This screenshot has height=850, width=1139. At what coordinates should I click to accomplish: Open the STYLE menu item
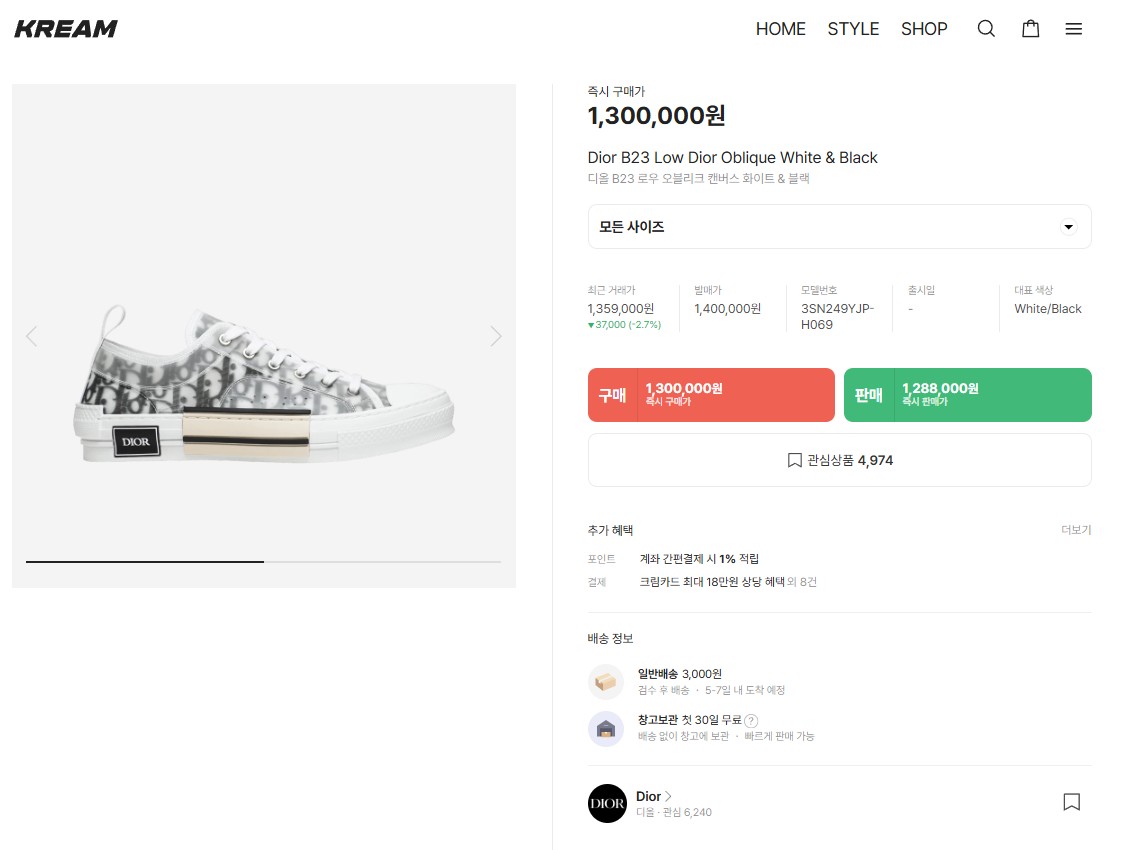coord(853,29)
